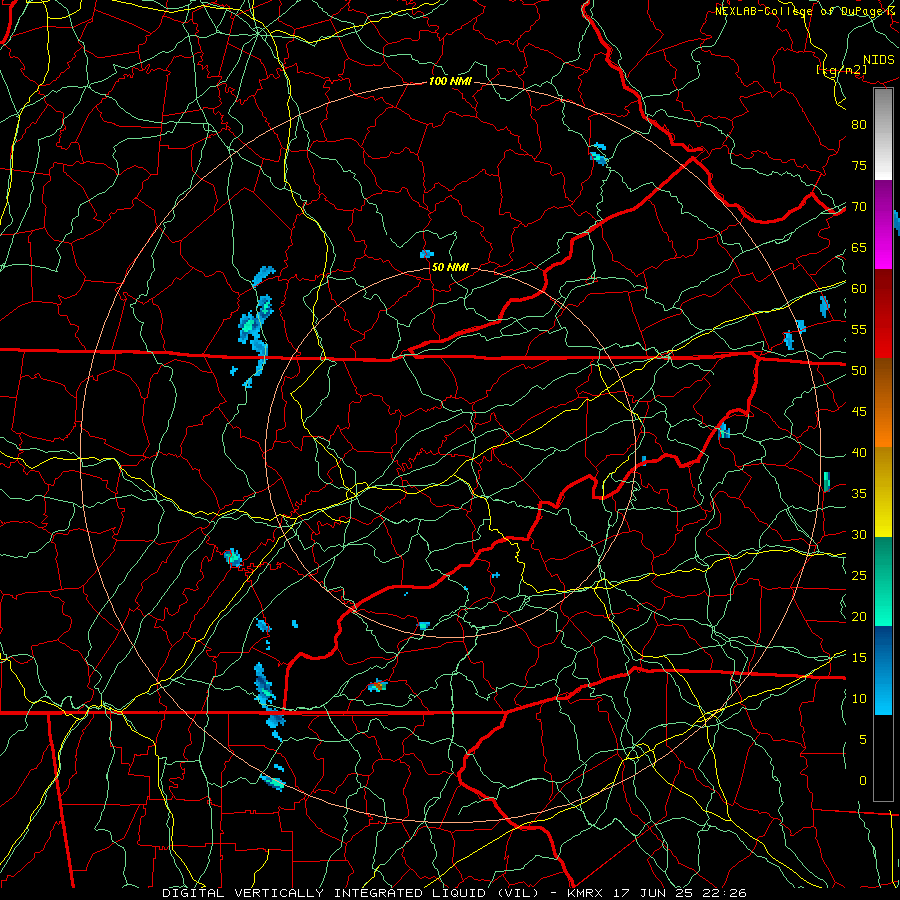Image resolution: width=900 pixels, height=900 pixels.
Task: Click the 75 value on the color scale
Action: (859, 166)
